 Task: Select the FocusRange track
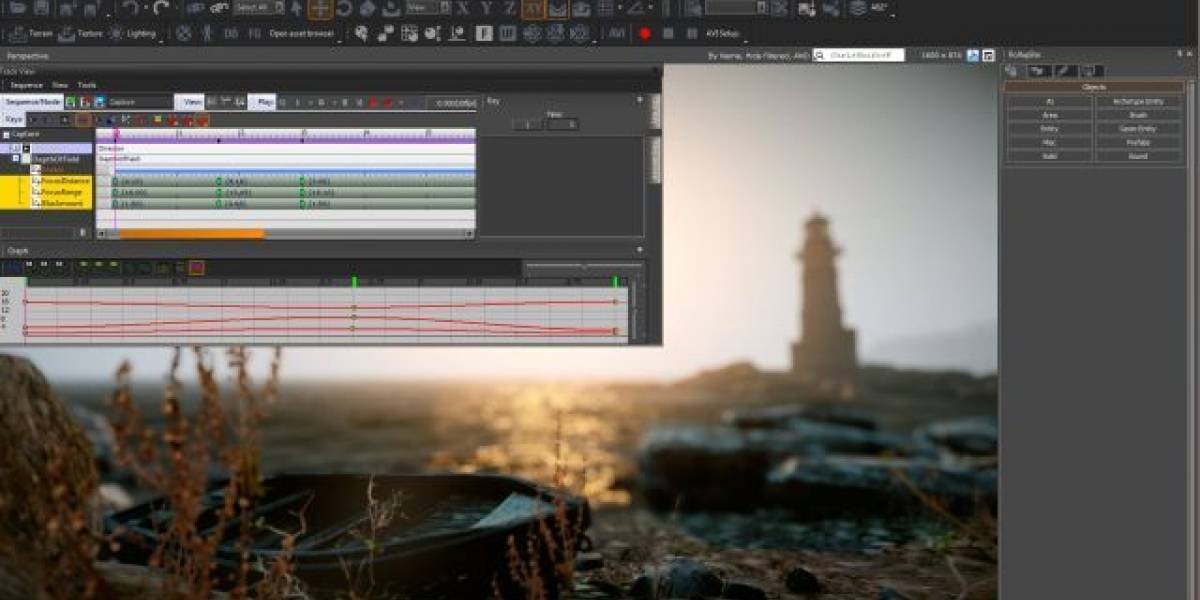click(61, 192)
